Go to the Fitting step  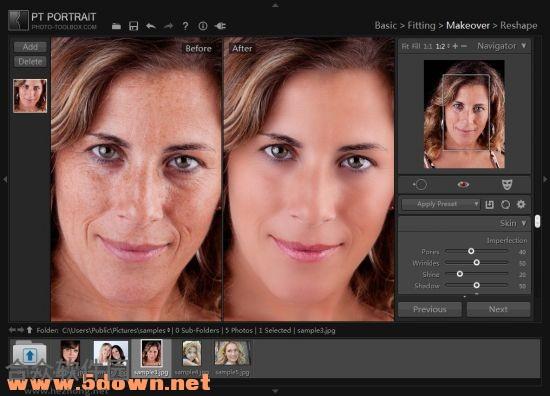(421, 26)
